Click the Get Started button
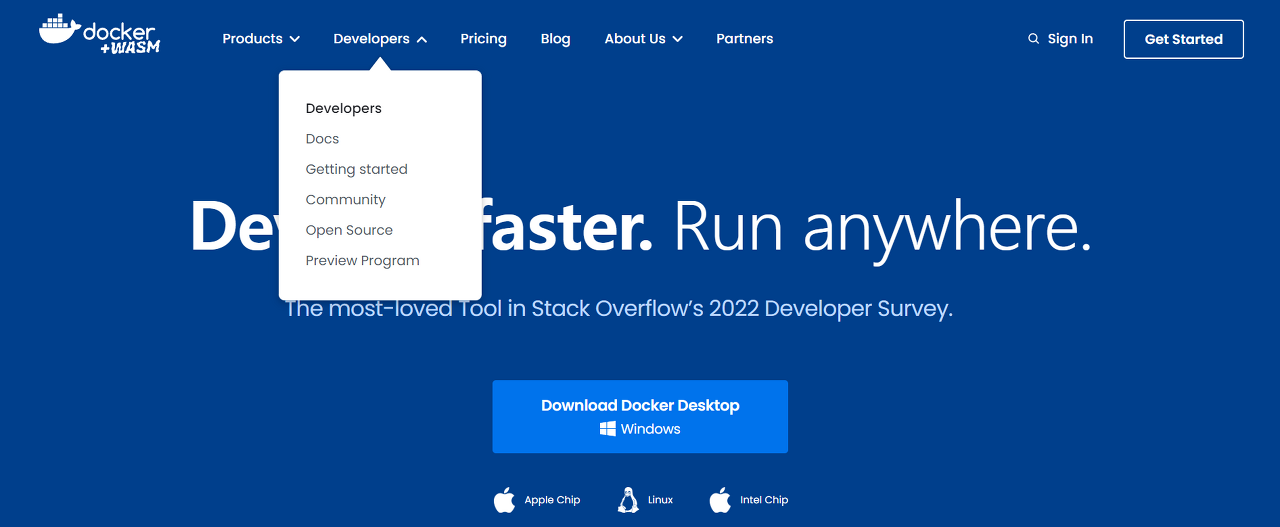Screen dimensions: 1280x527 (x=1184, y=39)
